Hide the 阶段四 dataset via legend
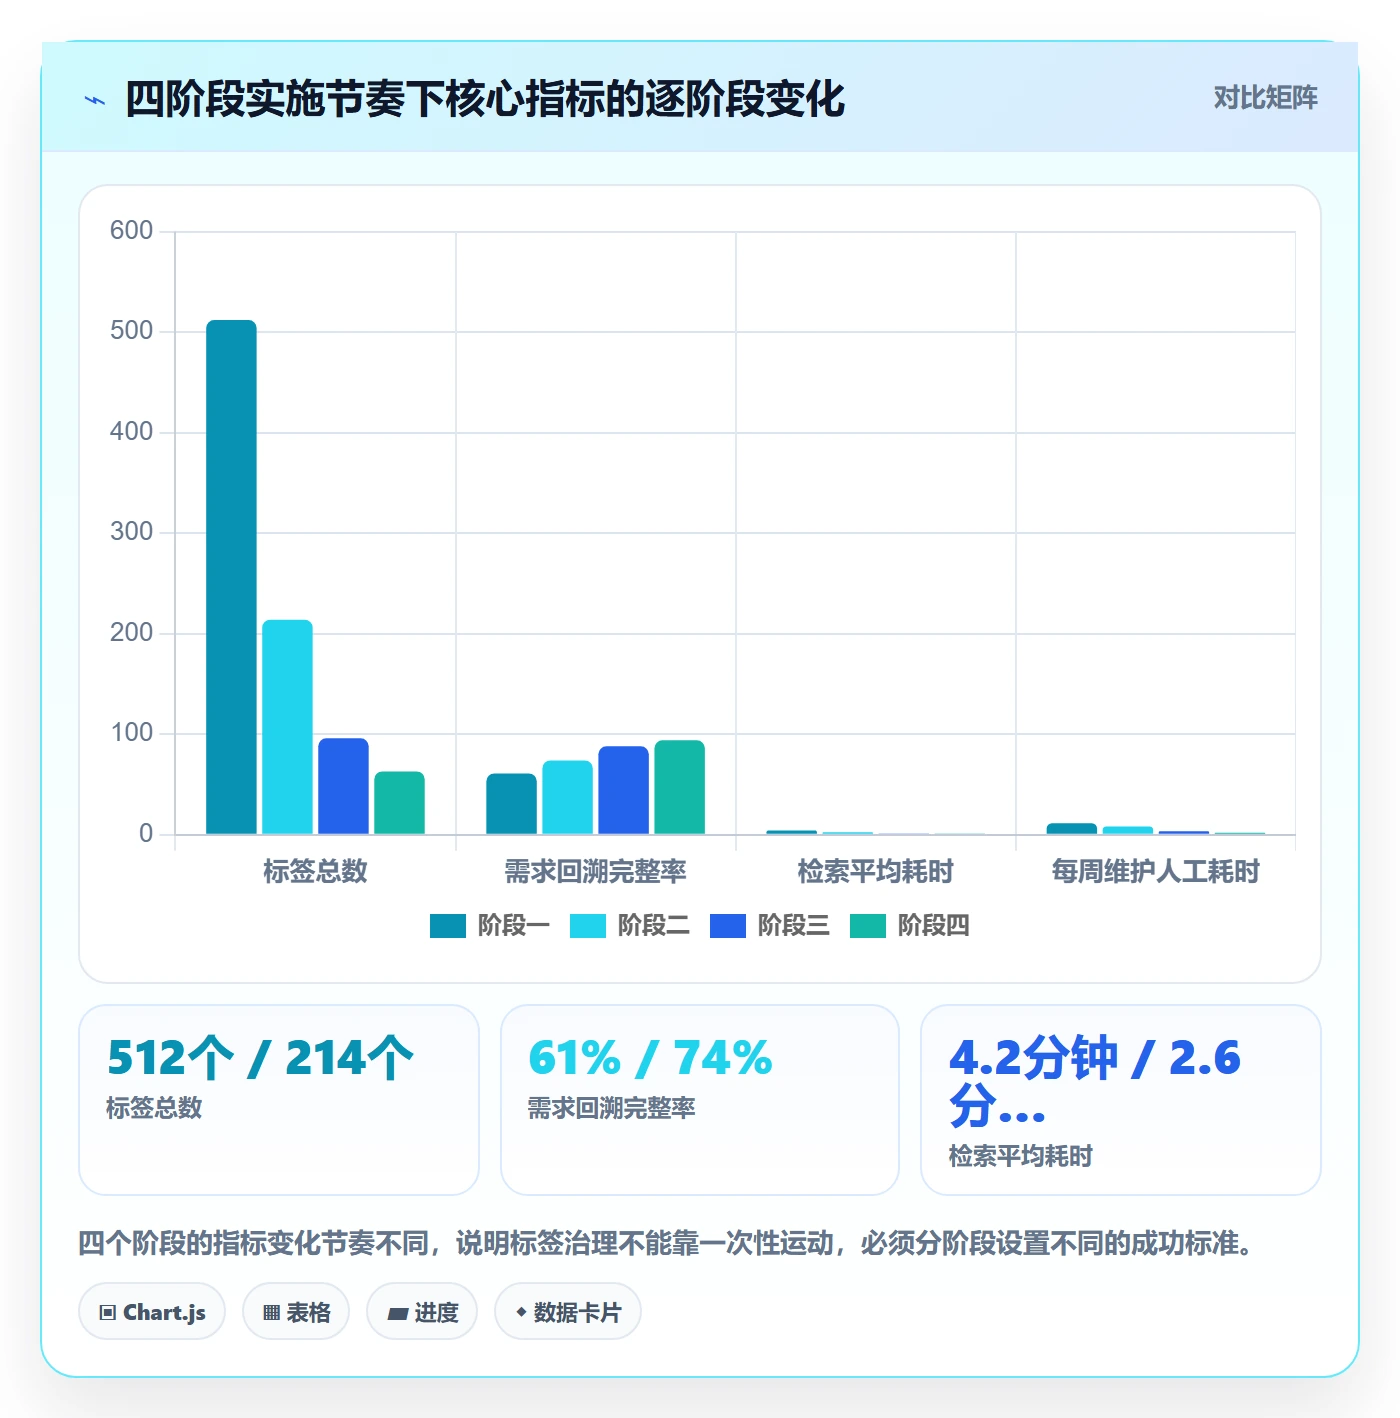 pyautogui.click(x=910, y=926)
